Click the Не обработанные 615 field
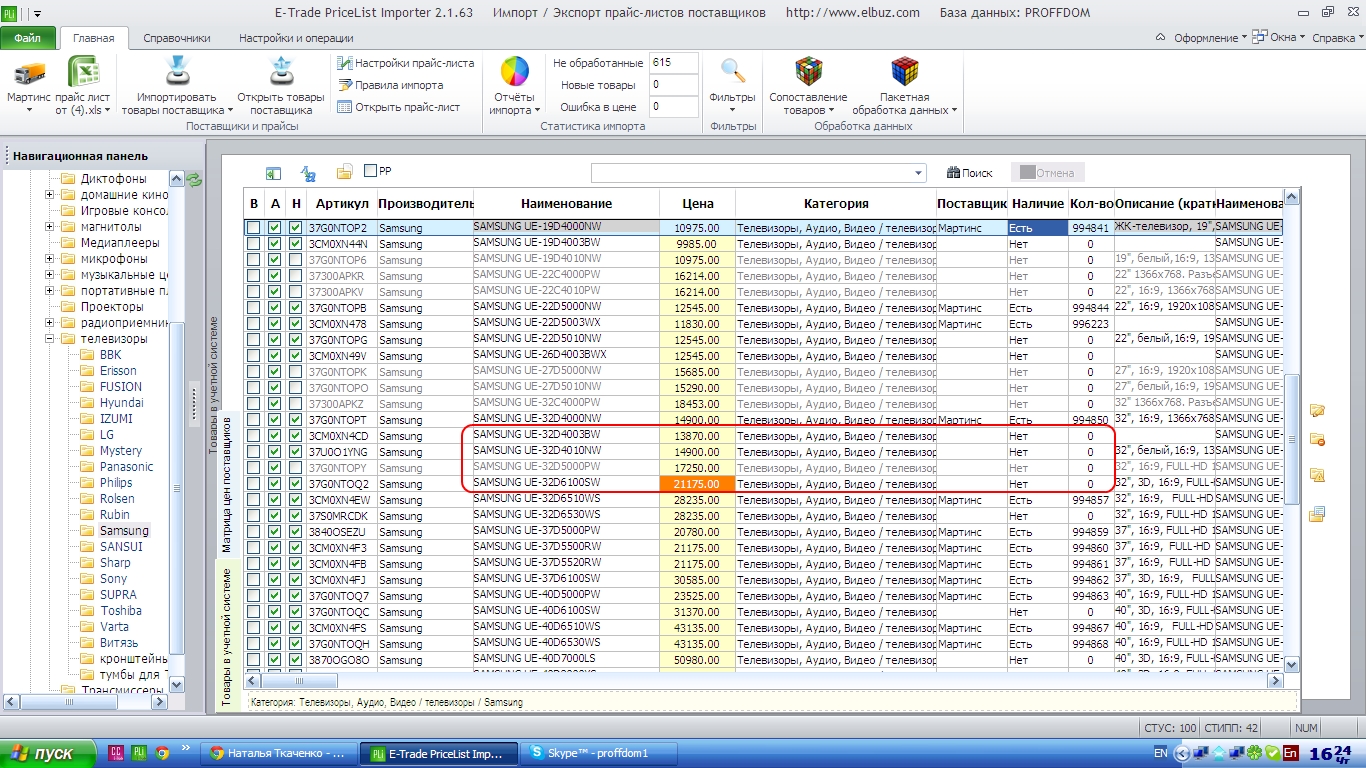Viewport: 1366px width, 768px height. [x=673, y=63]
